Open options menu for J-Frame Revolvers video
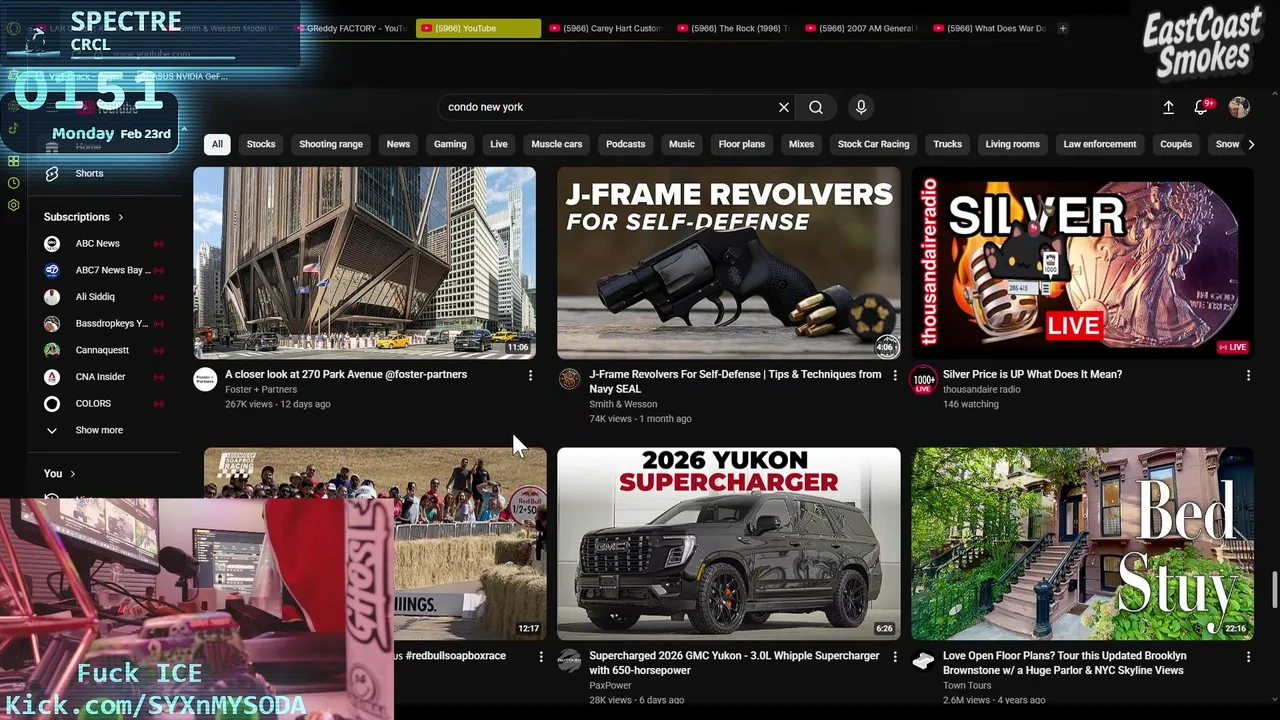 click(894, 375)
